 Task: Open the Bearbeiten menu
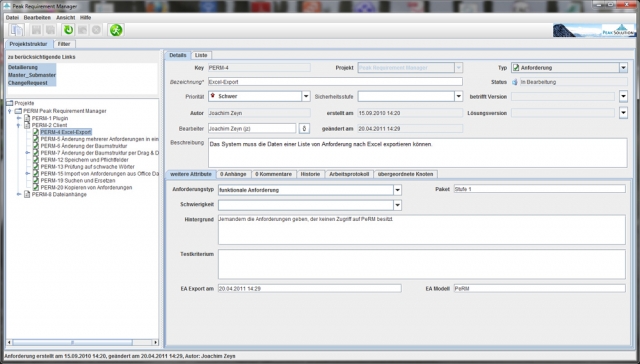tap(37, 18)
